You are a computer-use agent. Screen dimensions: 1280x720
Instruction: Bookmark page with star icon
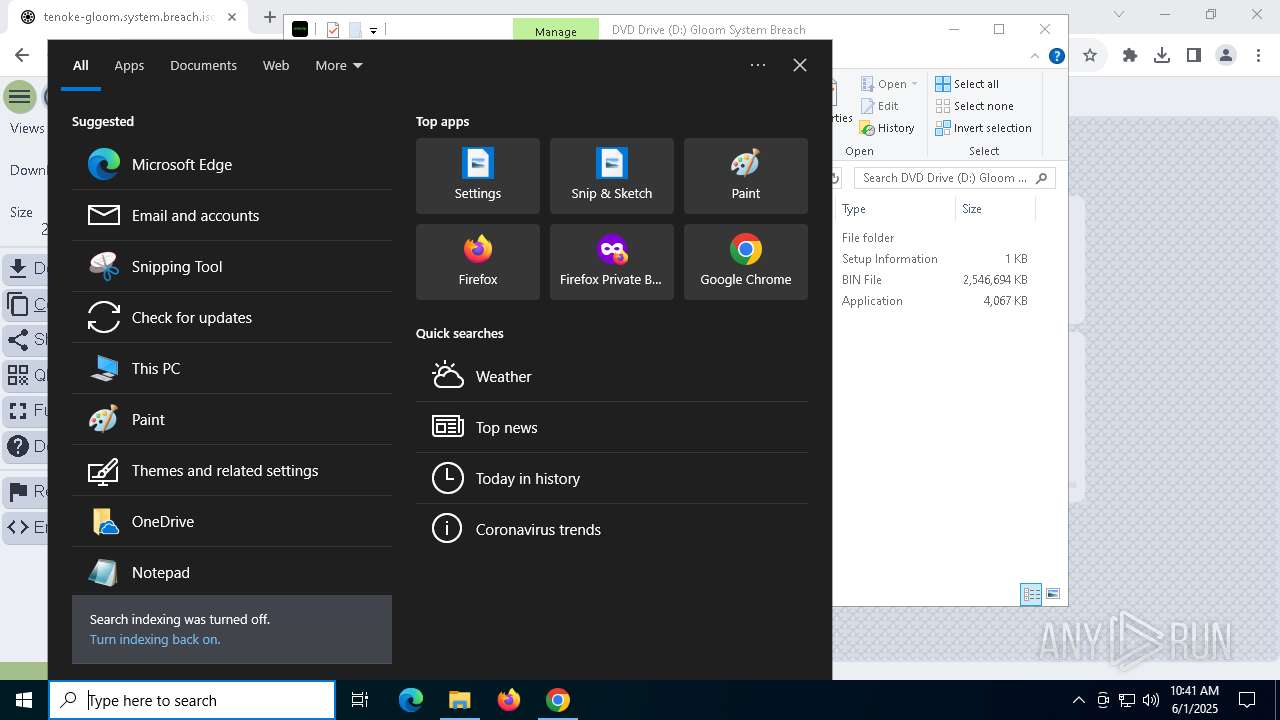coord(1090,56)
